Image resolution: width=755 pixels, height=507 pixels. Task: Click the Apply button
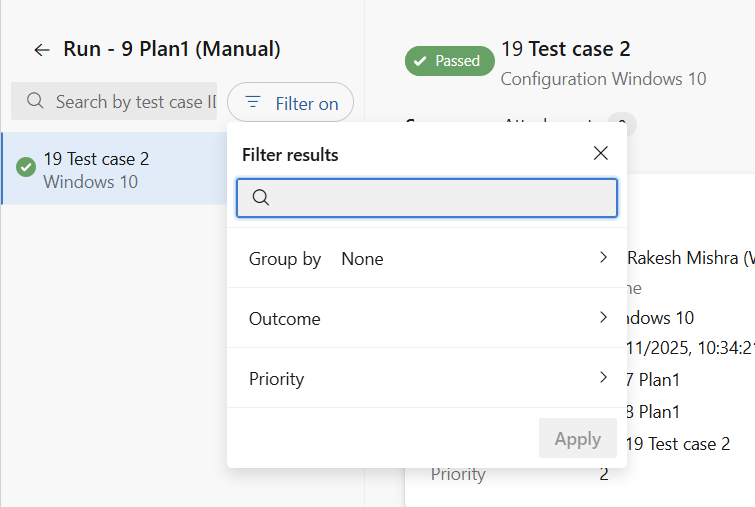pos(577,439)
